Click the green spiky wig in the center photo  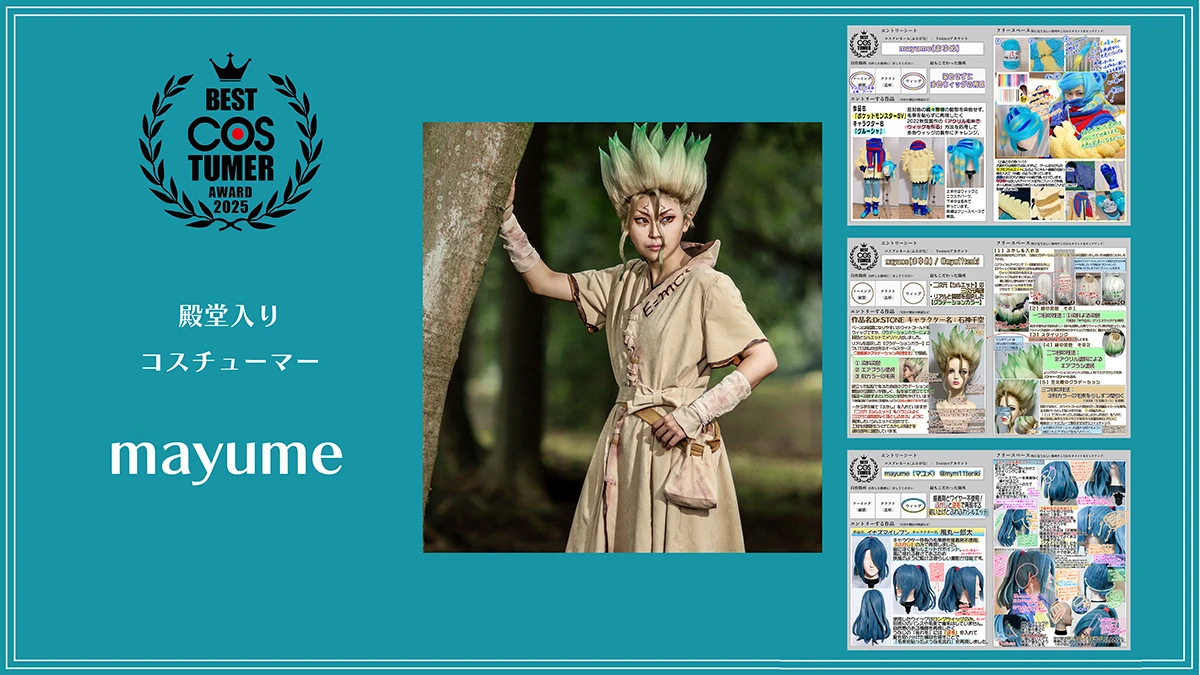(653, 167)
